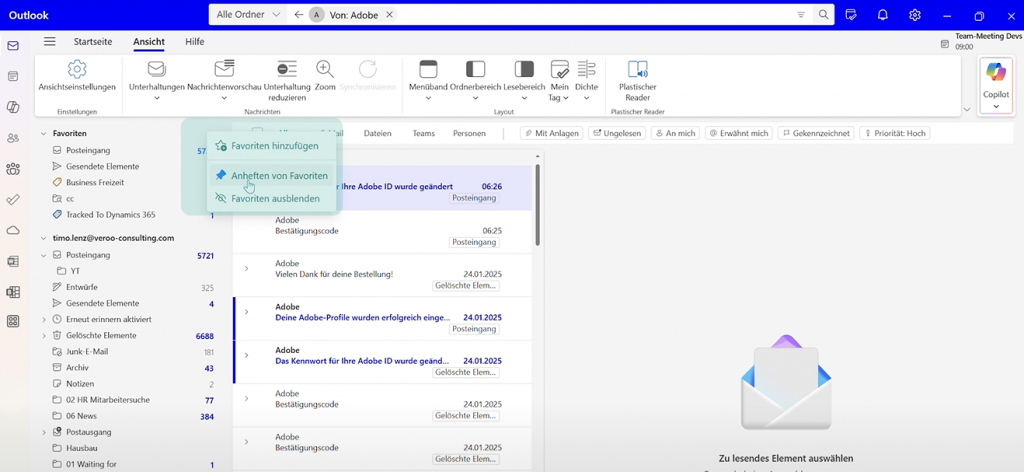Open the Tracked To Dynamics 365 folder
This screenshot has width=1024, height=472.
[110, 215]
